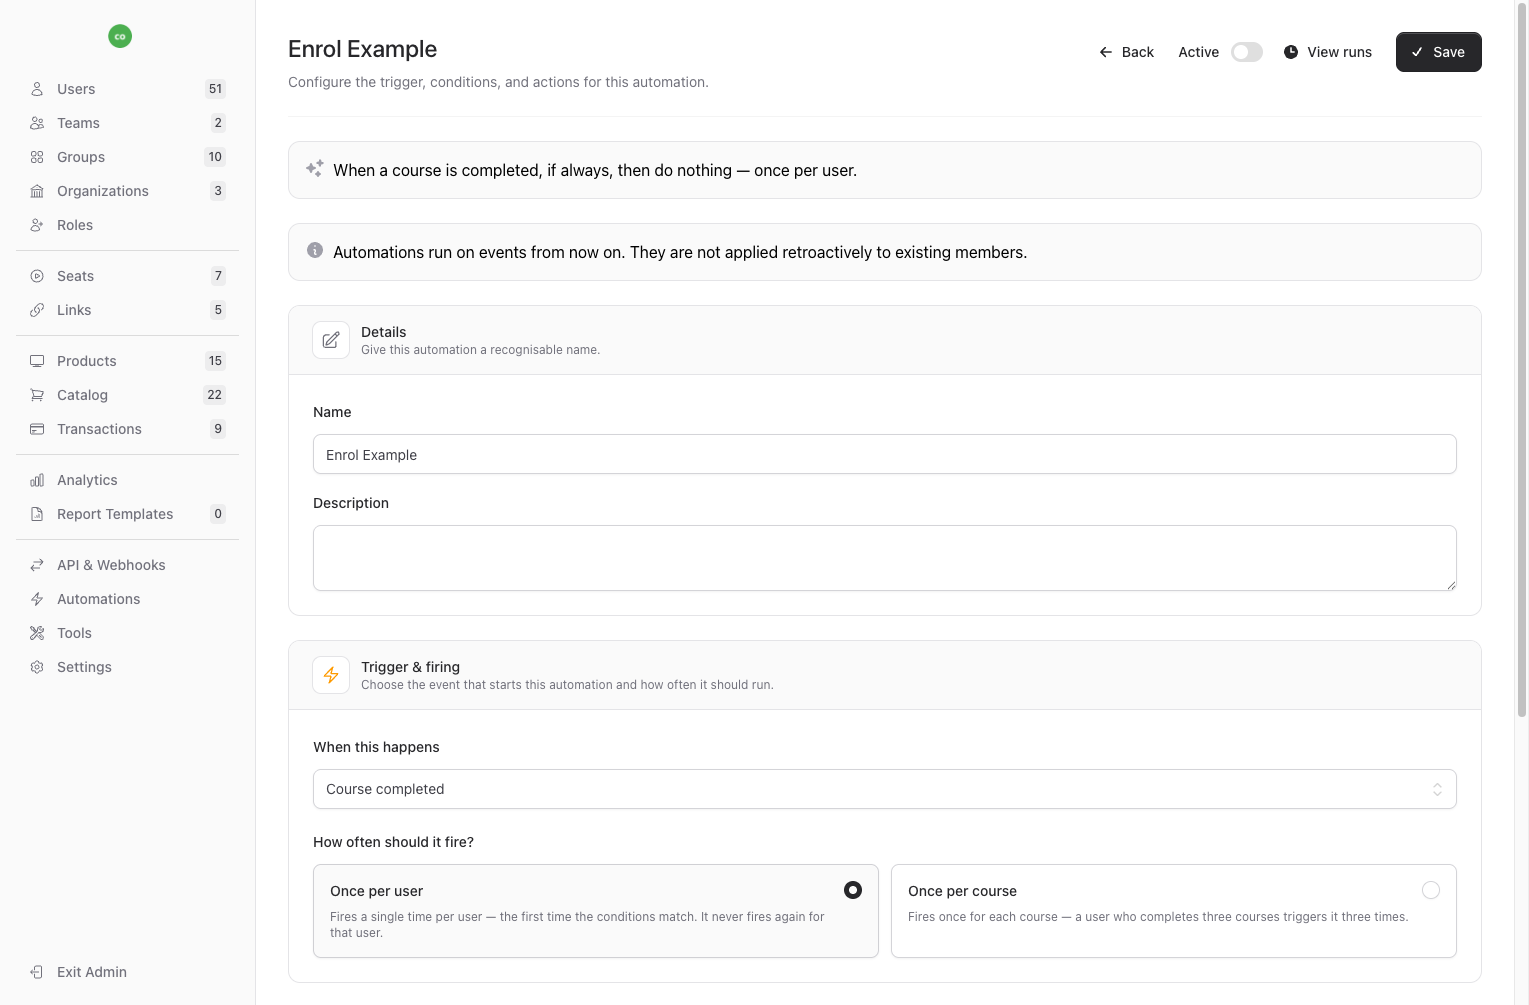Click the Analytics text in the sidebar
1529x1005 pixels.
87,480
